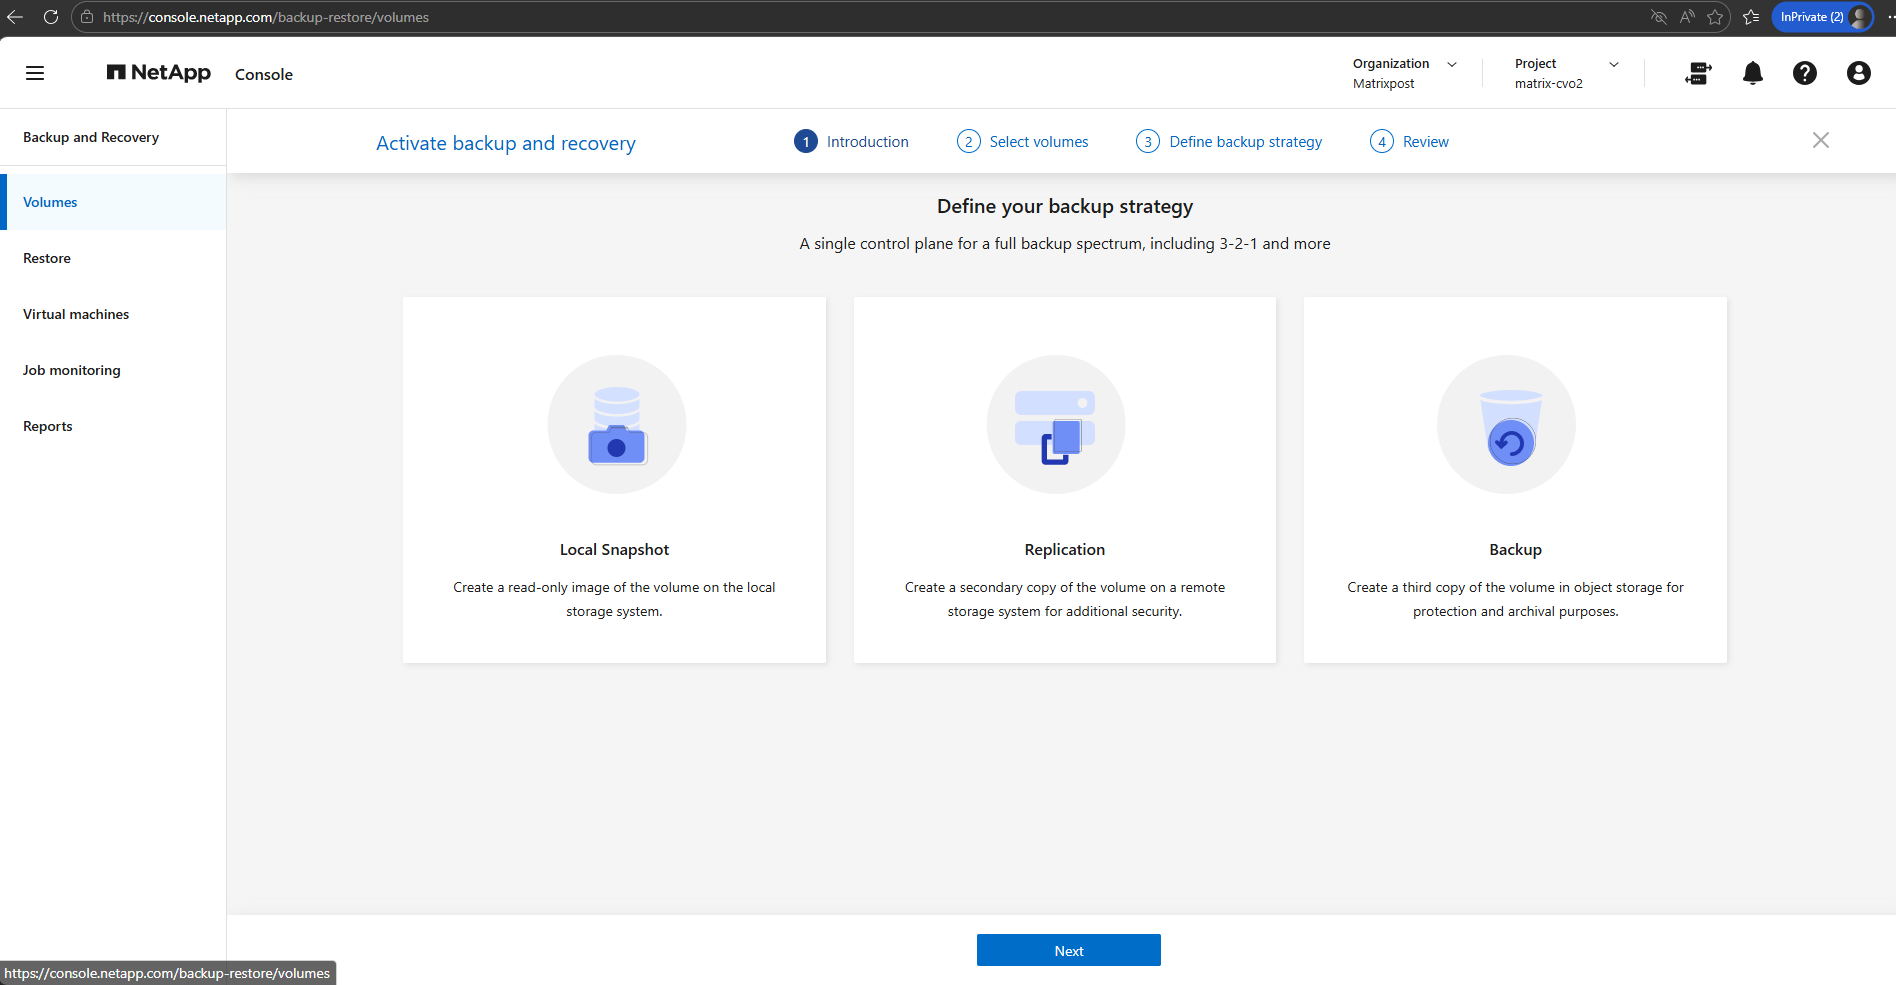Refresh the browser page

[51, 17]
